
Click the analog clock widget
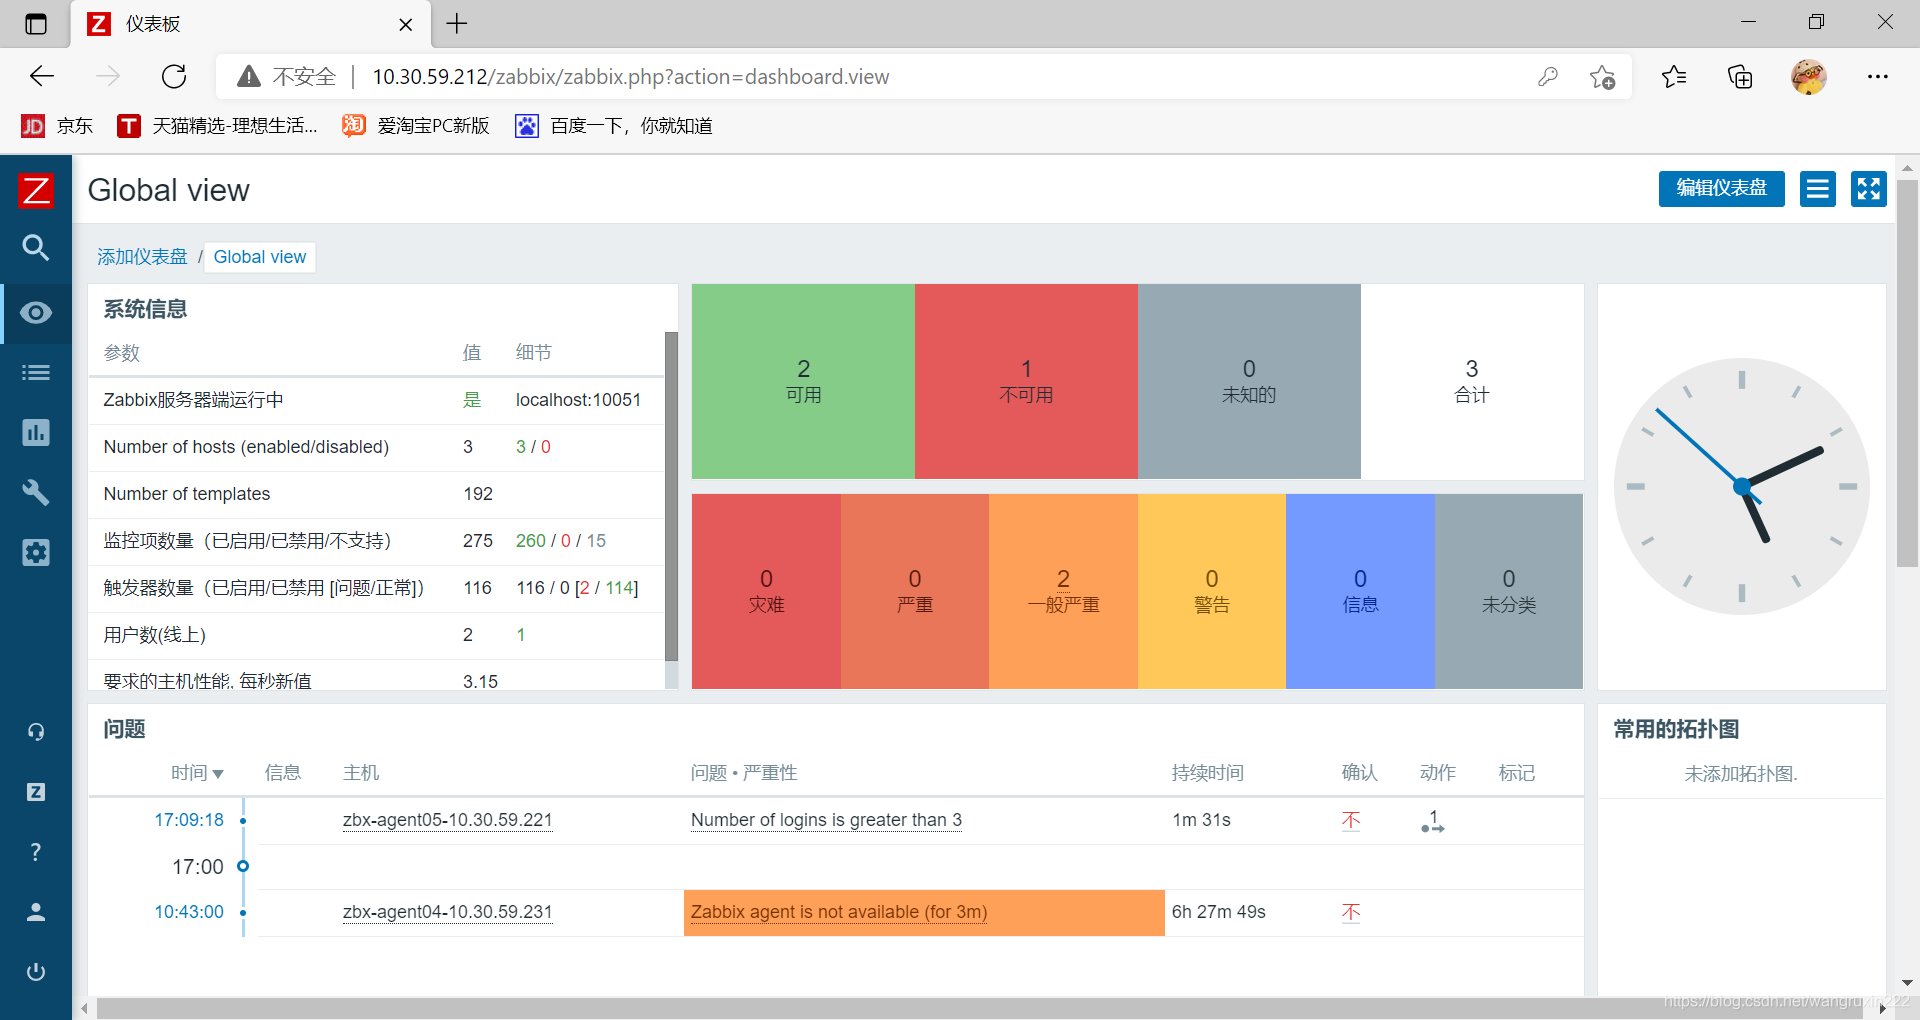[1742, 486]
